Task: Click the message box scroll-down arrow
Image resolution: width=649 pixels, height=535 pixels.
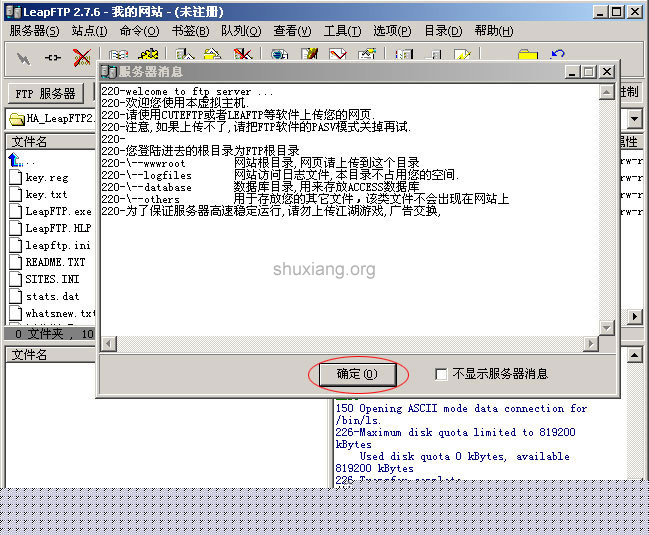Action: tap(606, 328)
